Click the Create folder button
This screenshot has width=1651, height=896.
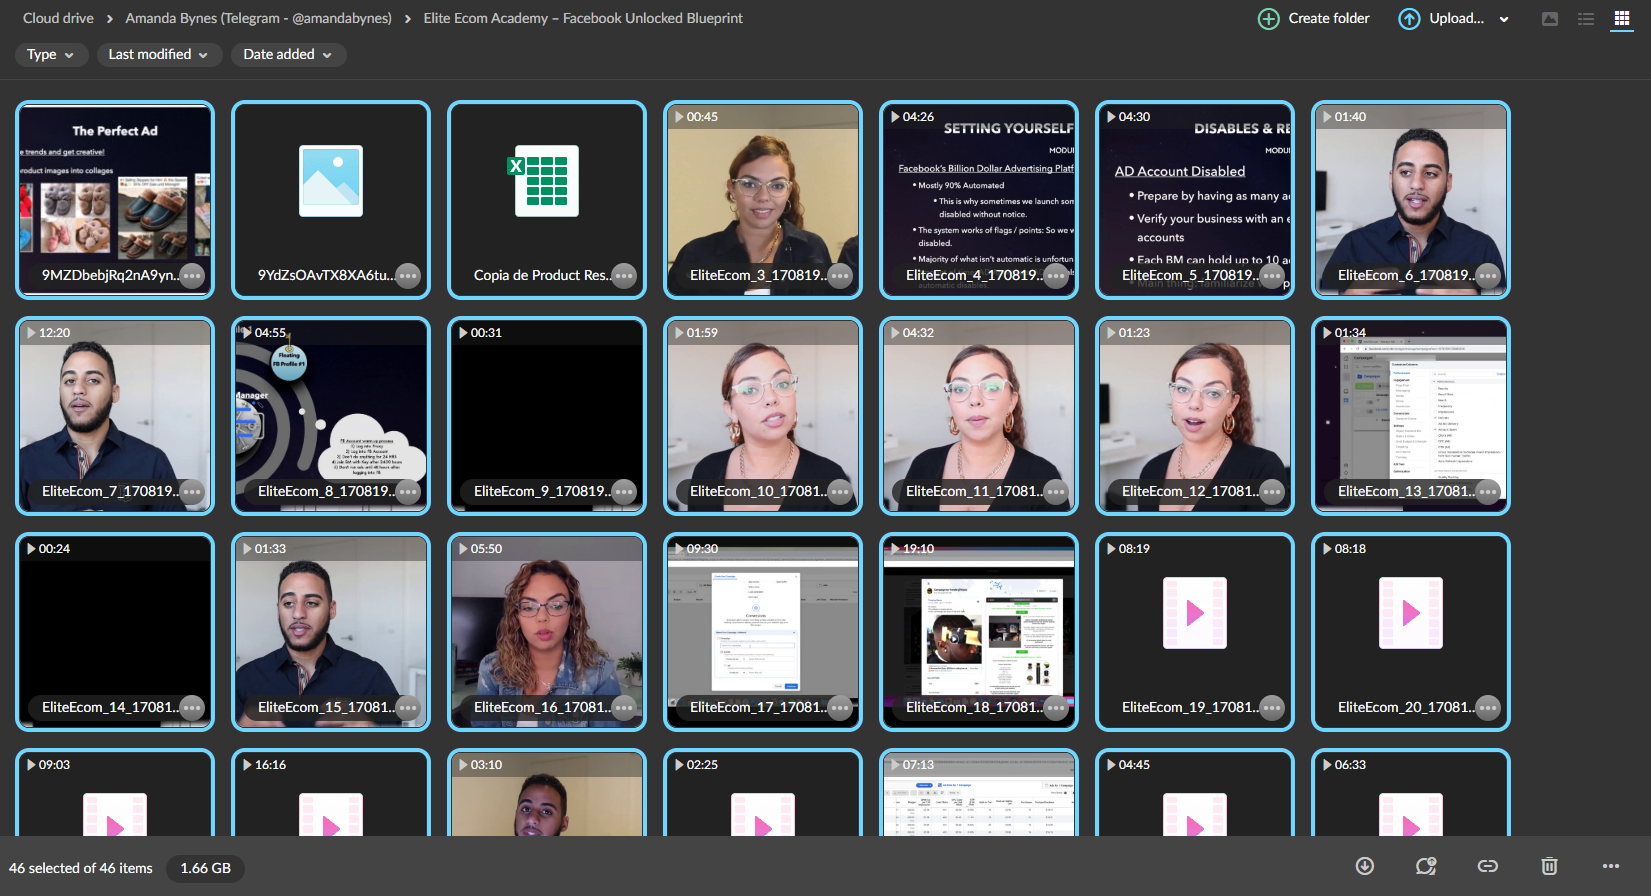[1314, 18]
